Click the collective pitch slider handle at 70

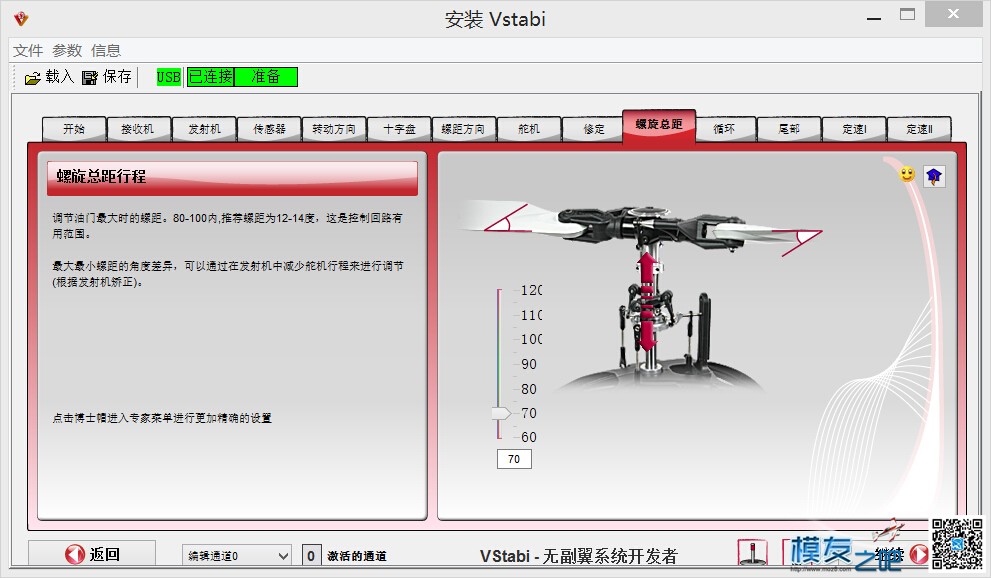pos(501,413)
